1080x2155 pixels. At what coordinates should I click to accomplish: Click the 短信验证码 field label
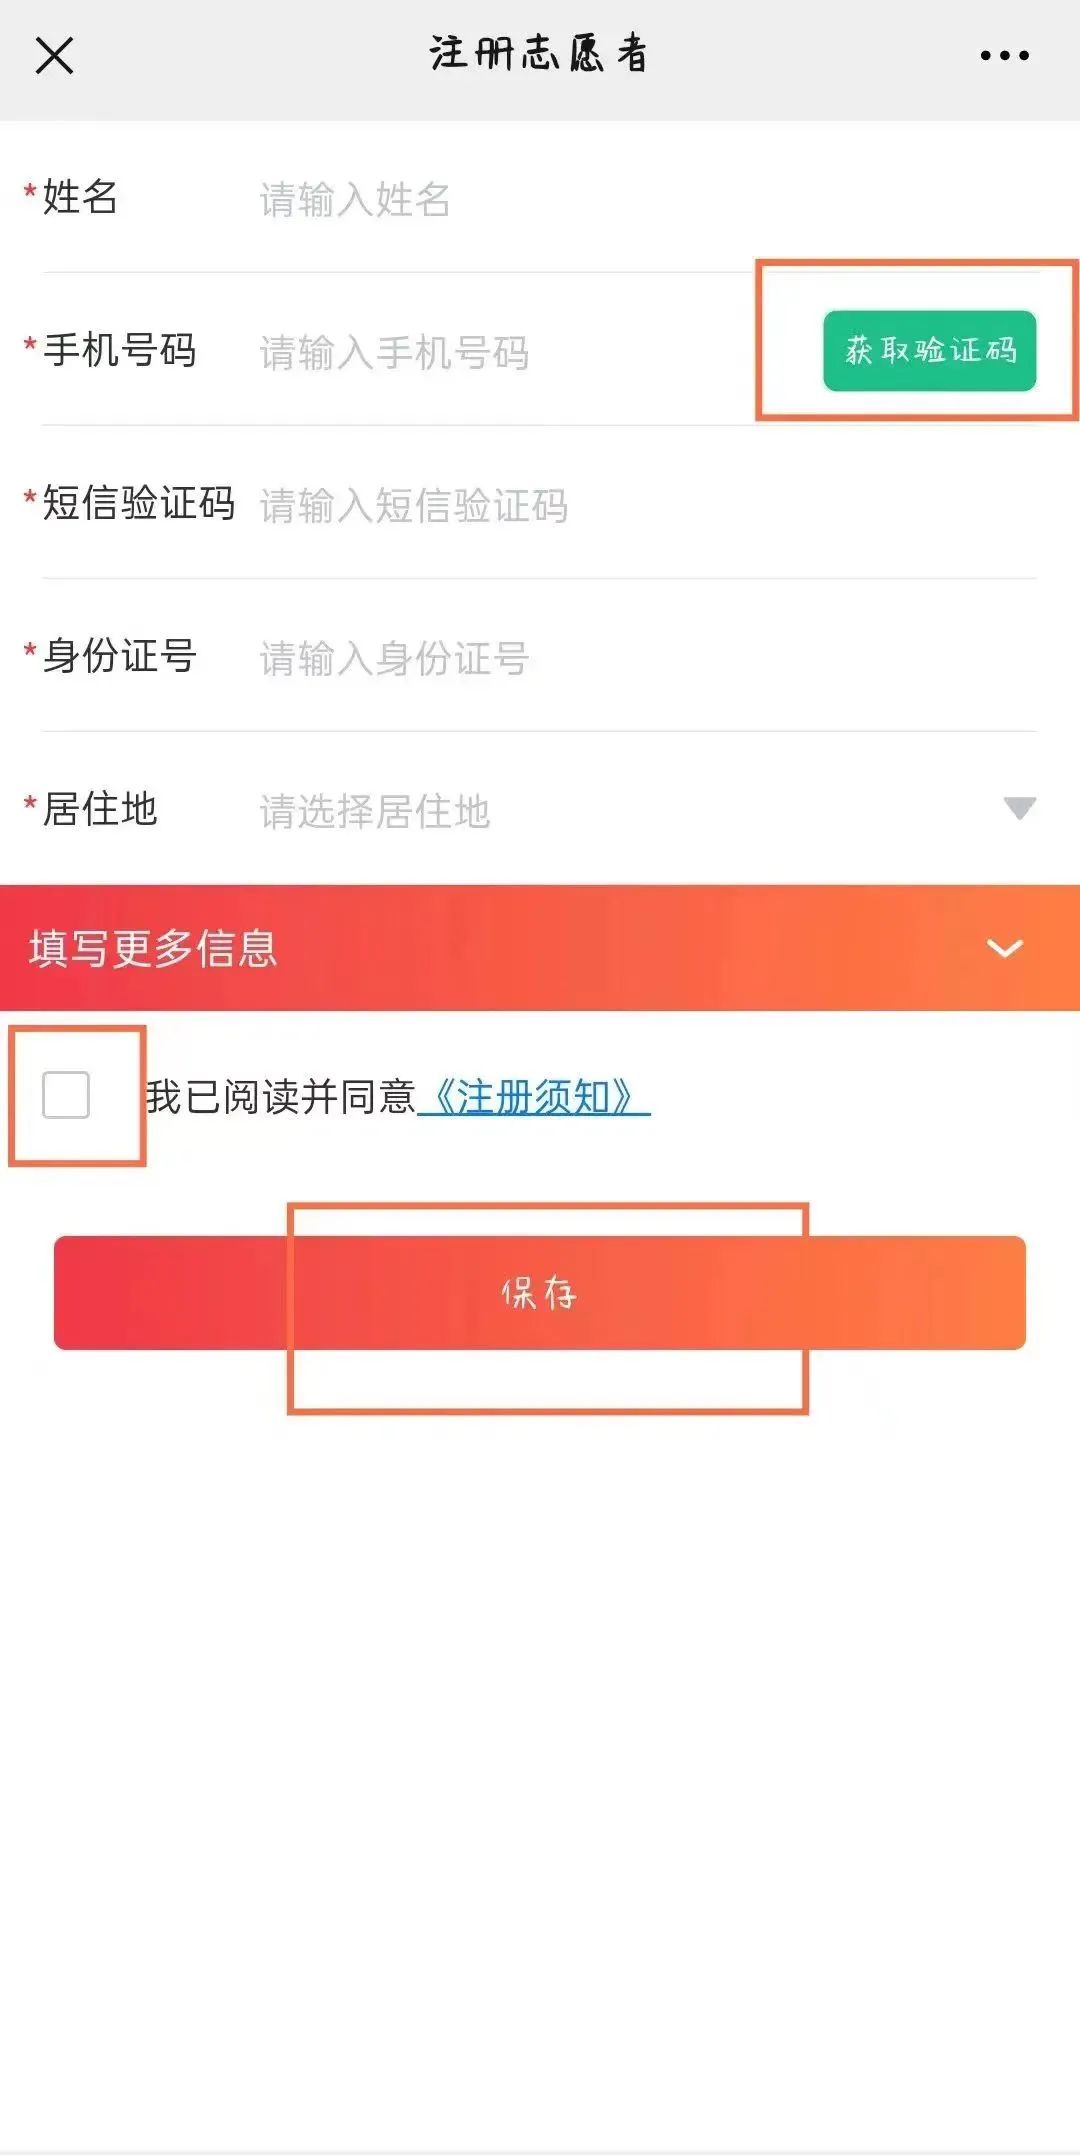[138, 503]
